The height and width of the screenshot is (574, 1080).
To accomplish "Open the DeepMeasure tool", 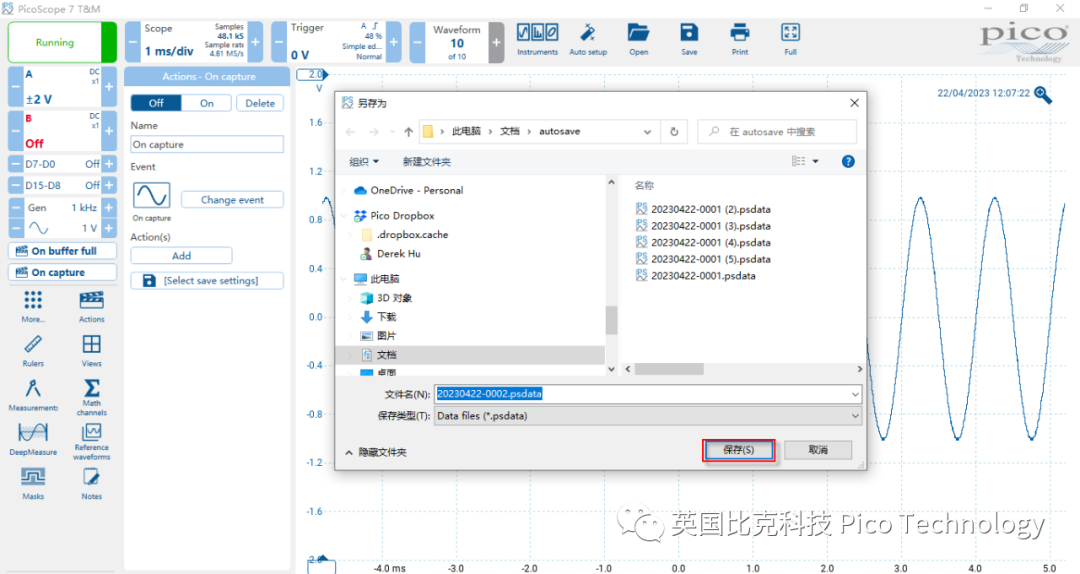I will pyautogui.click(x=33, y=433).
